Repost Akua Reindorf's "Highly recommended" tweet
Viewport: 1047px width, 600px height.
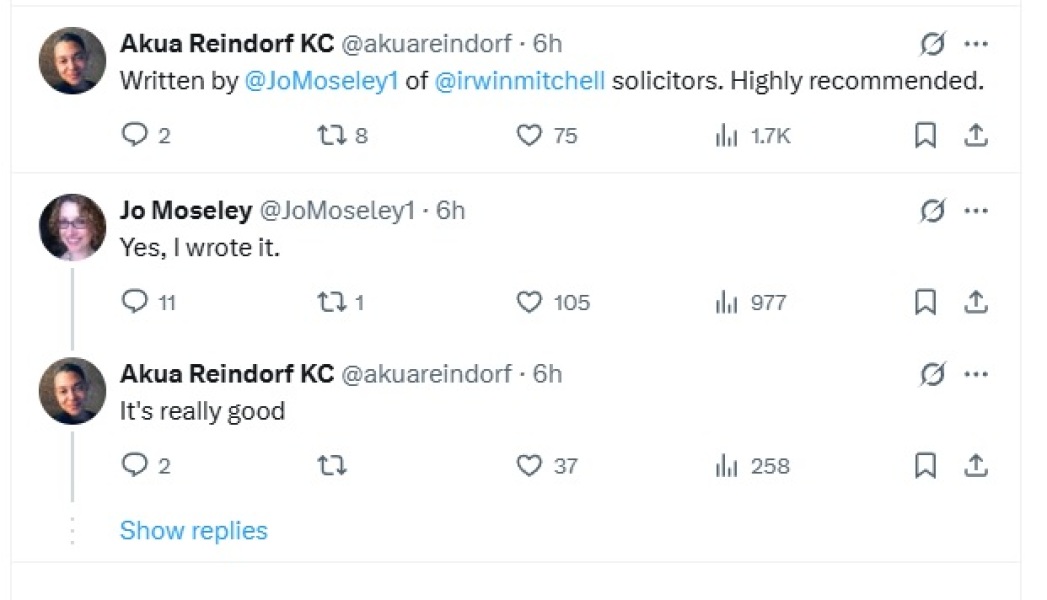click(330, 136)
